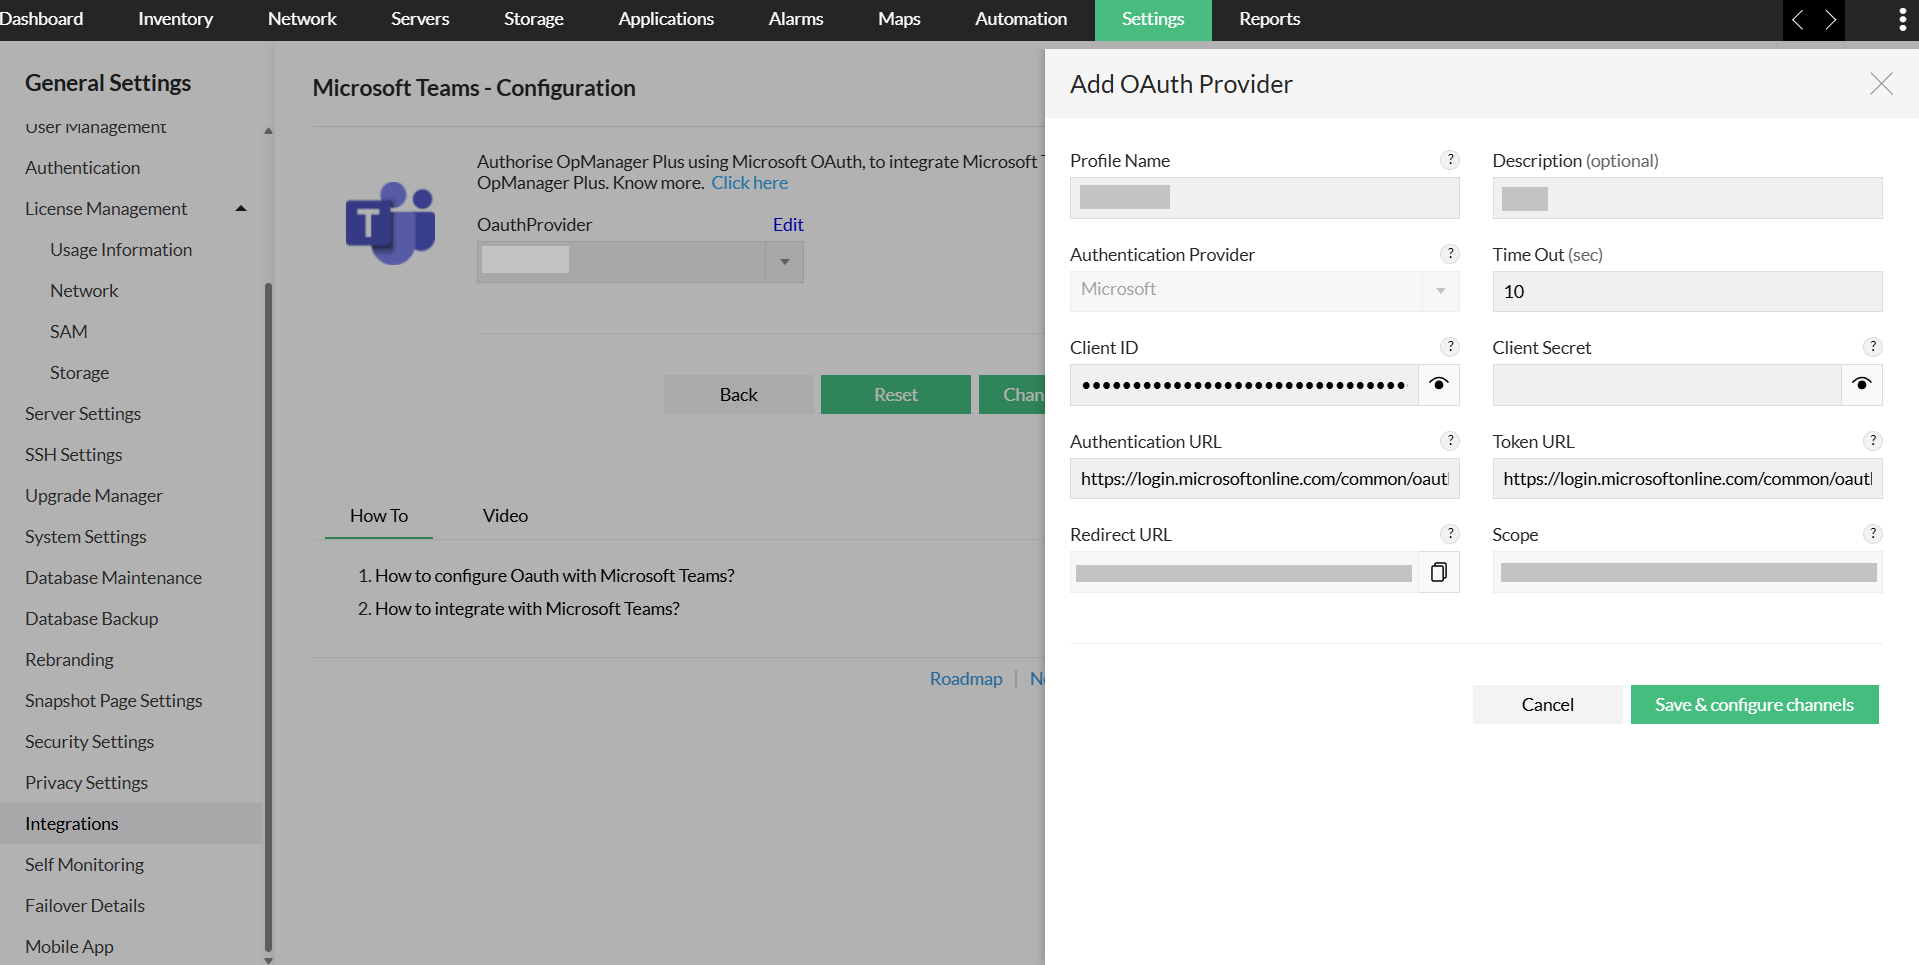Open the Alarms menu

pyautogui.click(x=796, y=19)
